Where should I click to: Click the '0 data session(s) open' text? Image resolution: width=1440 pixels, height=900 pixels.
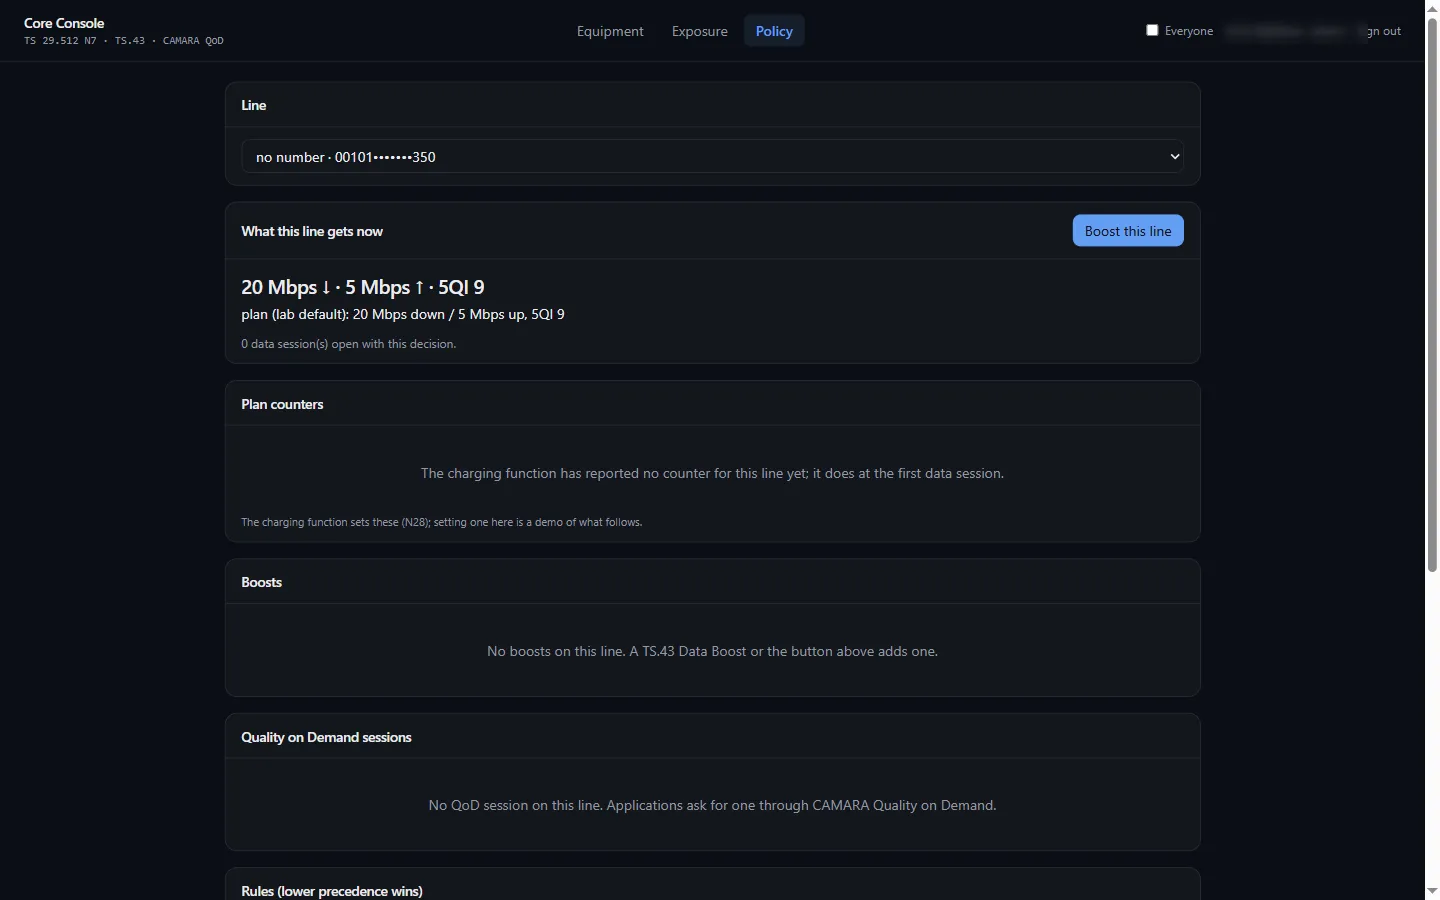[x=348, y=344]
